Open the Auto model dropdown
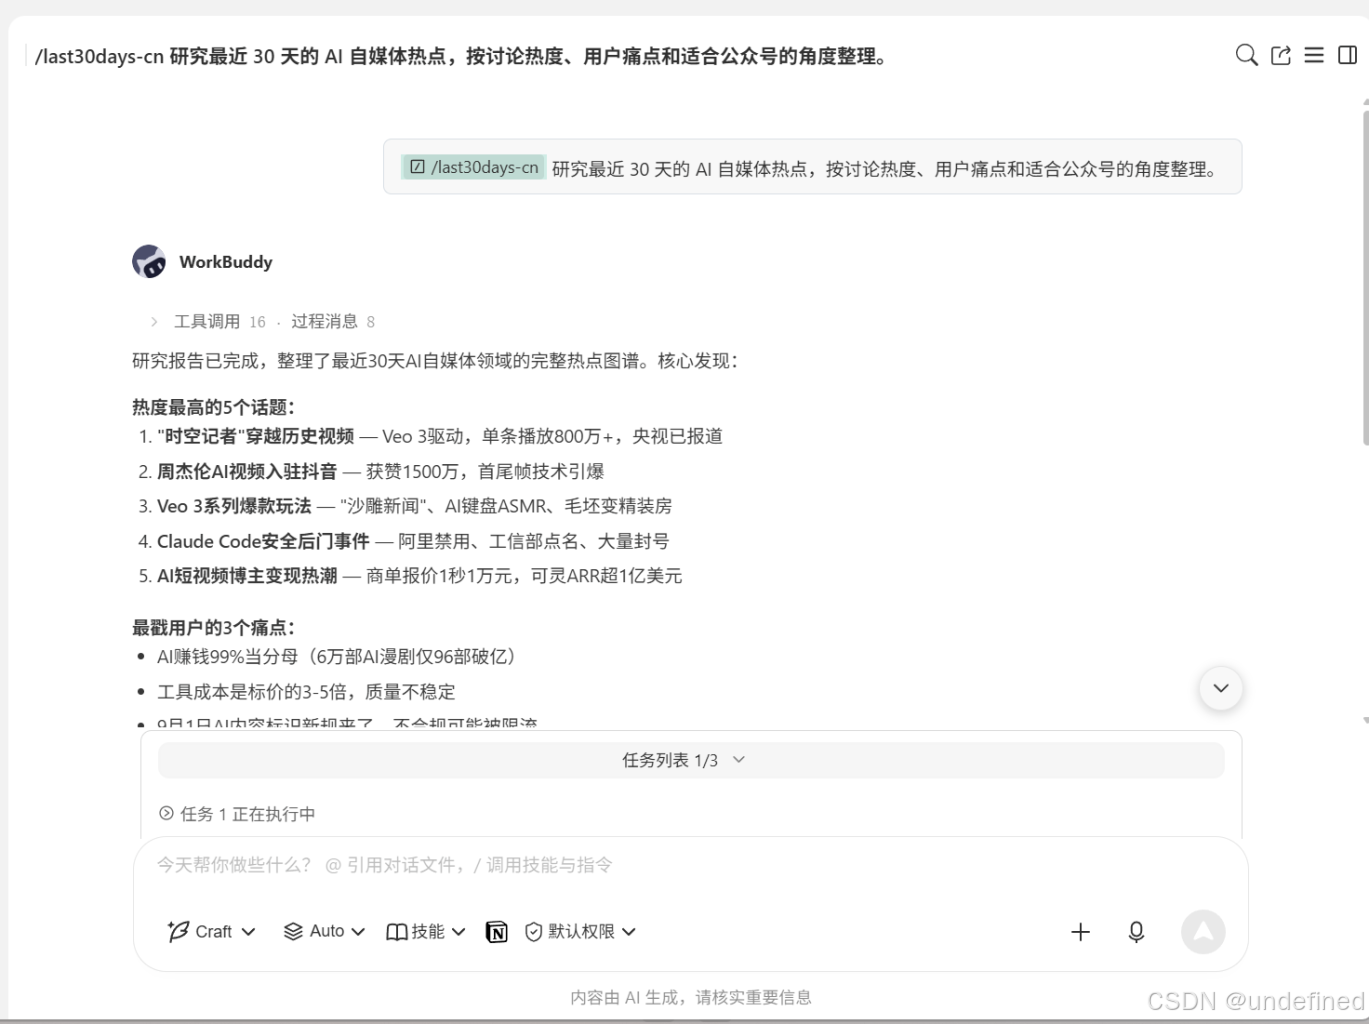1369x1024 pixels. tap(325, 931)
